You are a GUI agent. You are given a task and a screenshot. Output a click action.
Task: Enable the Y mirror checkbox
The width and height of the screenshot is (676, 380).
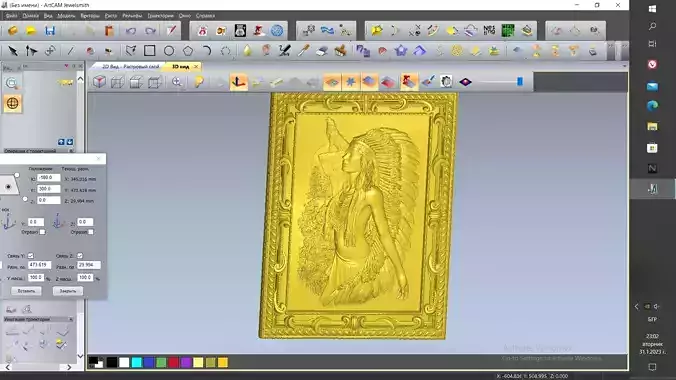42,232
